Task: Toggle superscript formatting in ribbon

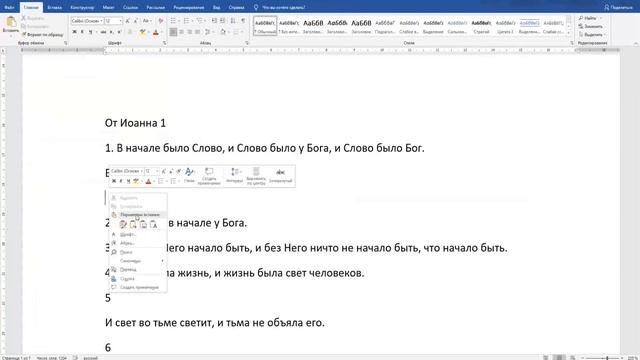Action: click(x=119, y=32)
